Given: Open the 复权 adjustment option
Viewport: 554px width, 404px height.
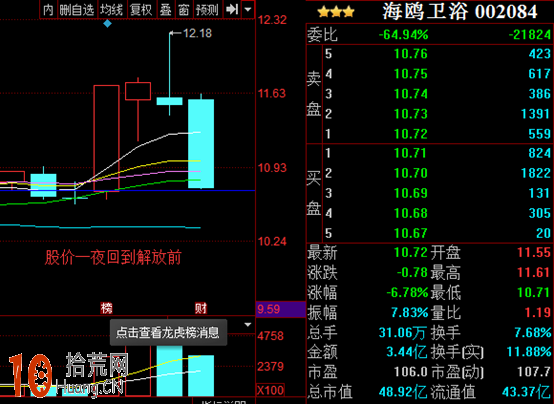Looking at the screenshot, I should tap(141, 10).
